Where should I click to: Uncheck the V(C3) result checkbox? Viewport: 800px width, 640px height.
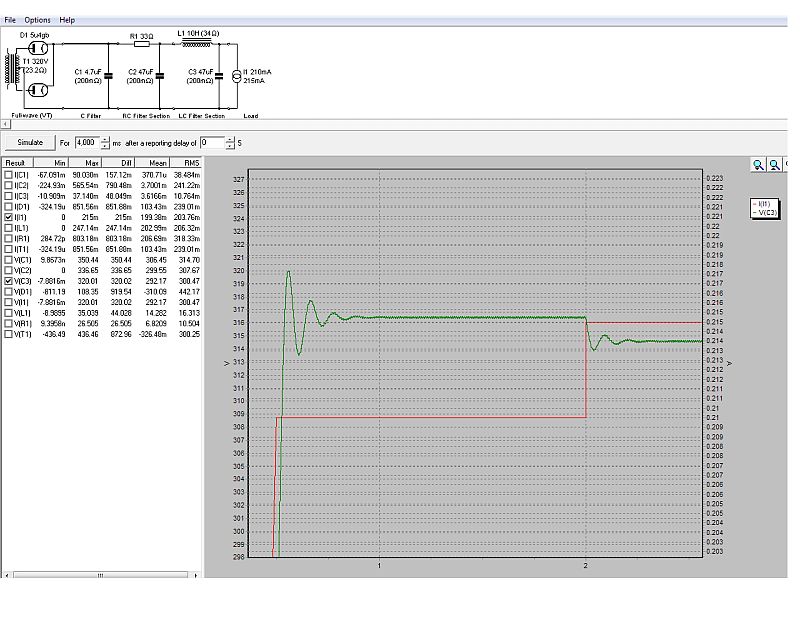8,281
